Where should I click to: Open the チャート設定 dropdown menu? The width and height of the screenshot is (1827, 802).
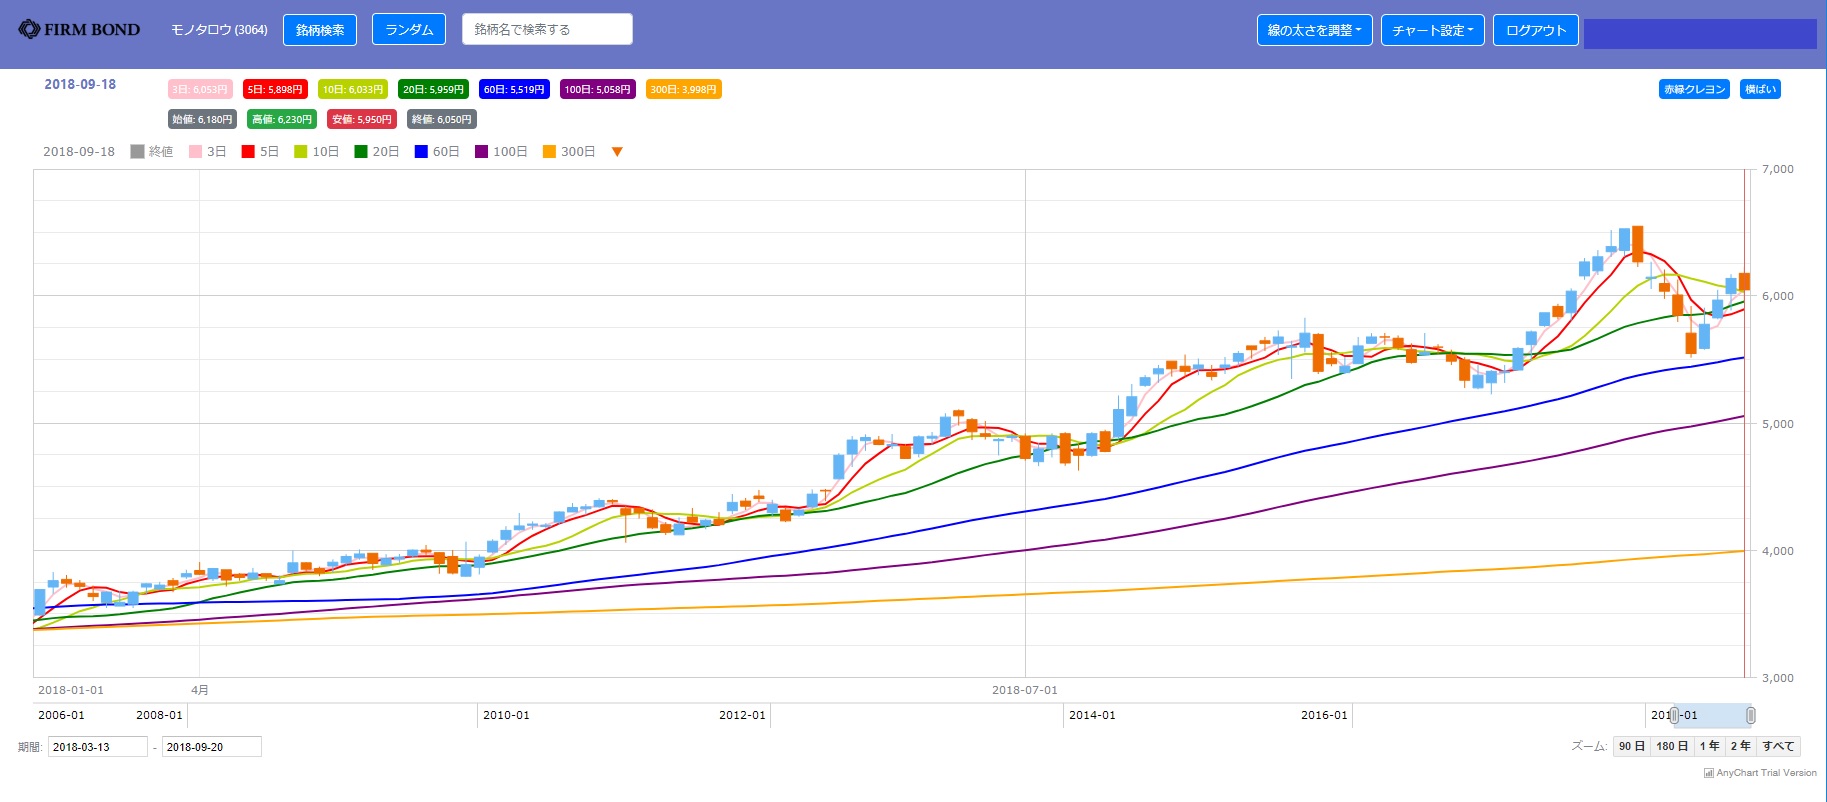coord(1432,30)
